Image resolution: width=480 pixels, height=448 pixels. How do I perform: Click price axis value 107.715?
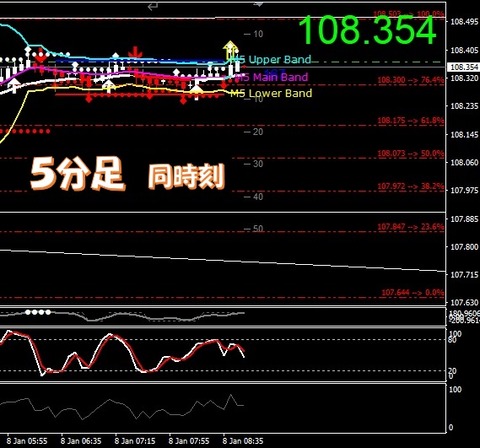tap(464, 275)
